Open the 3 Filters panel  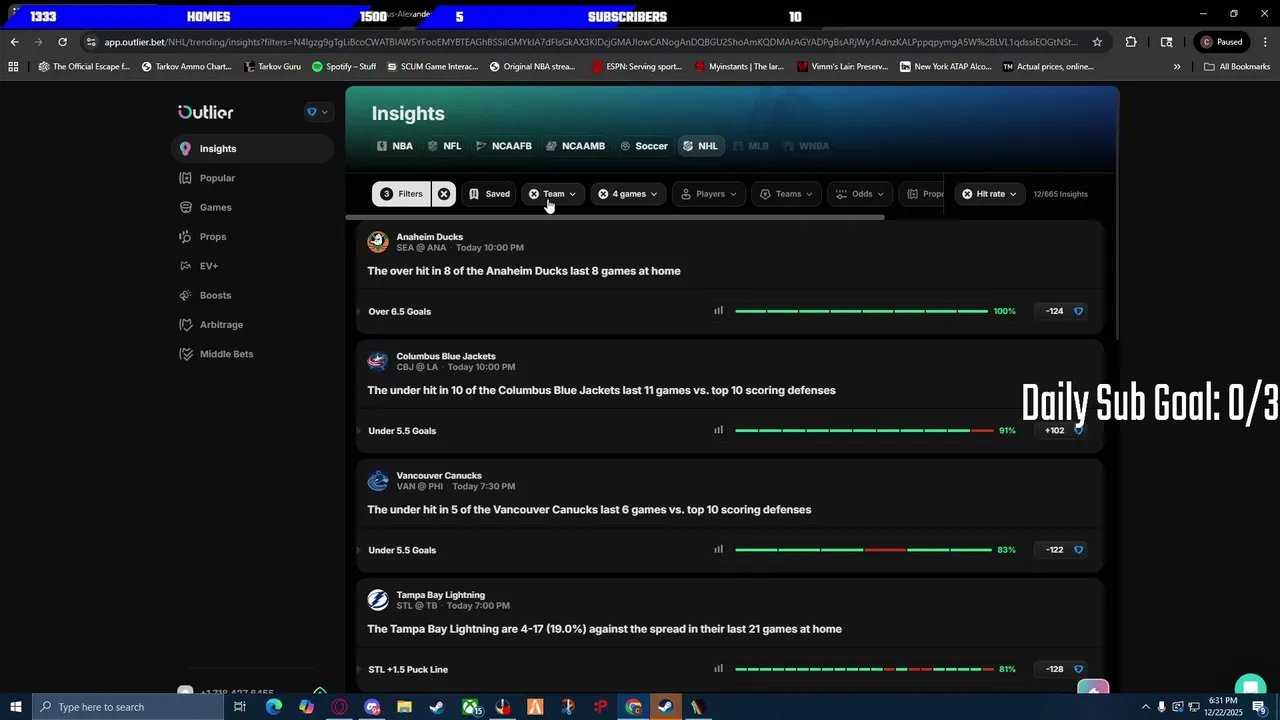click(x=402, y=194)
